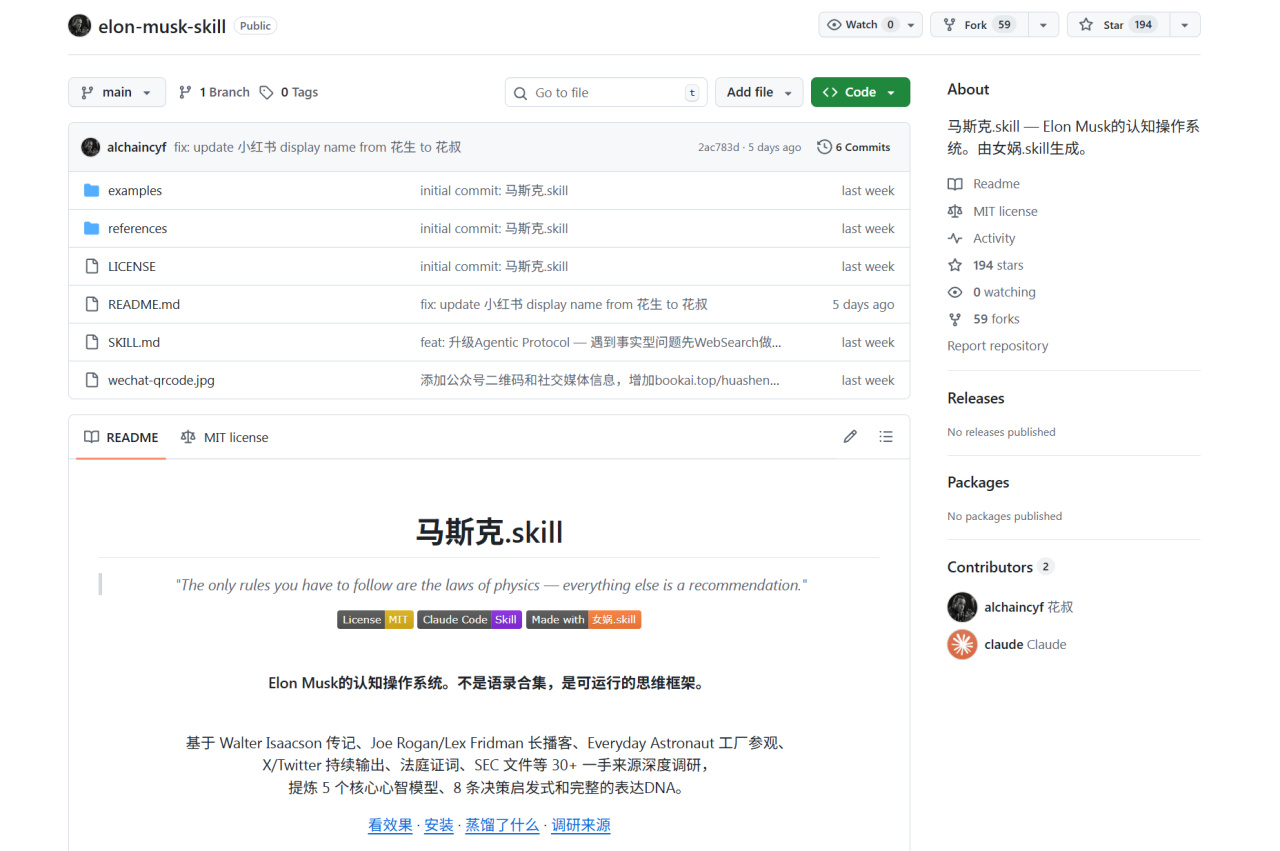This screenshot has width=1280, height=851.
Task: Open the Add file dropdown
Action: pos(759,92)
